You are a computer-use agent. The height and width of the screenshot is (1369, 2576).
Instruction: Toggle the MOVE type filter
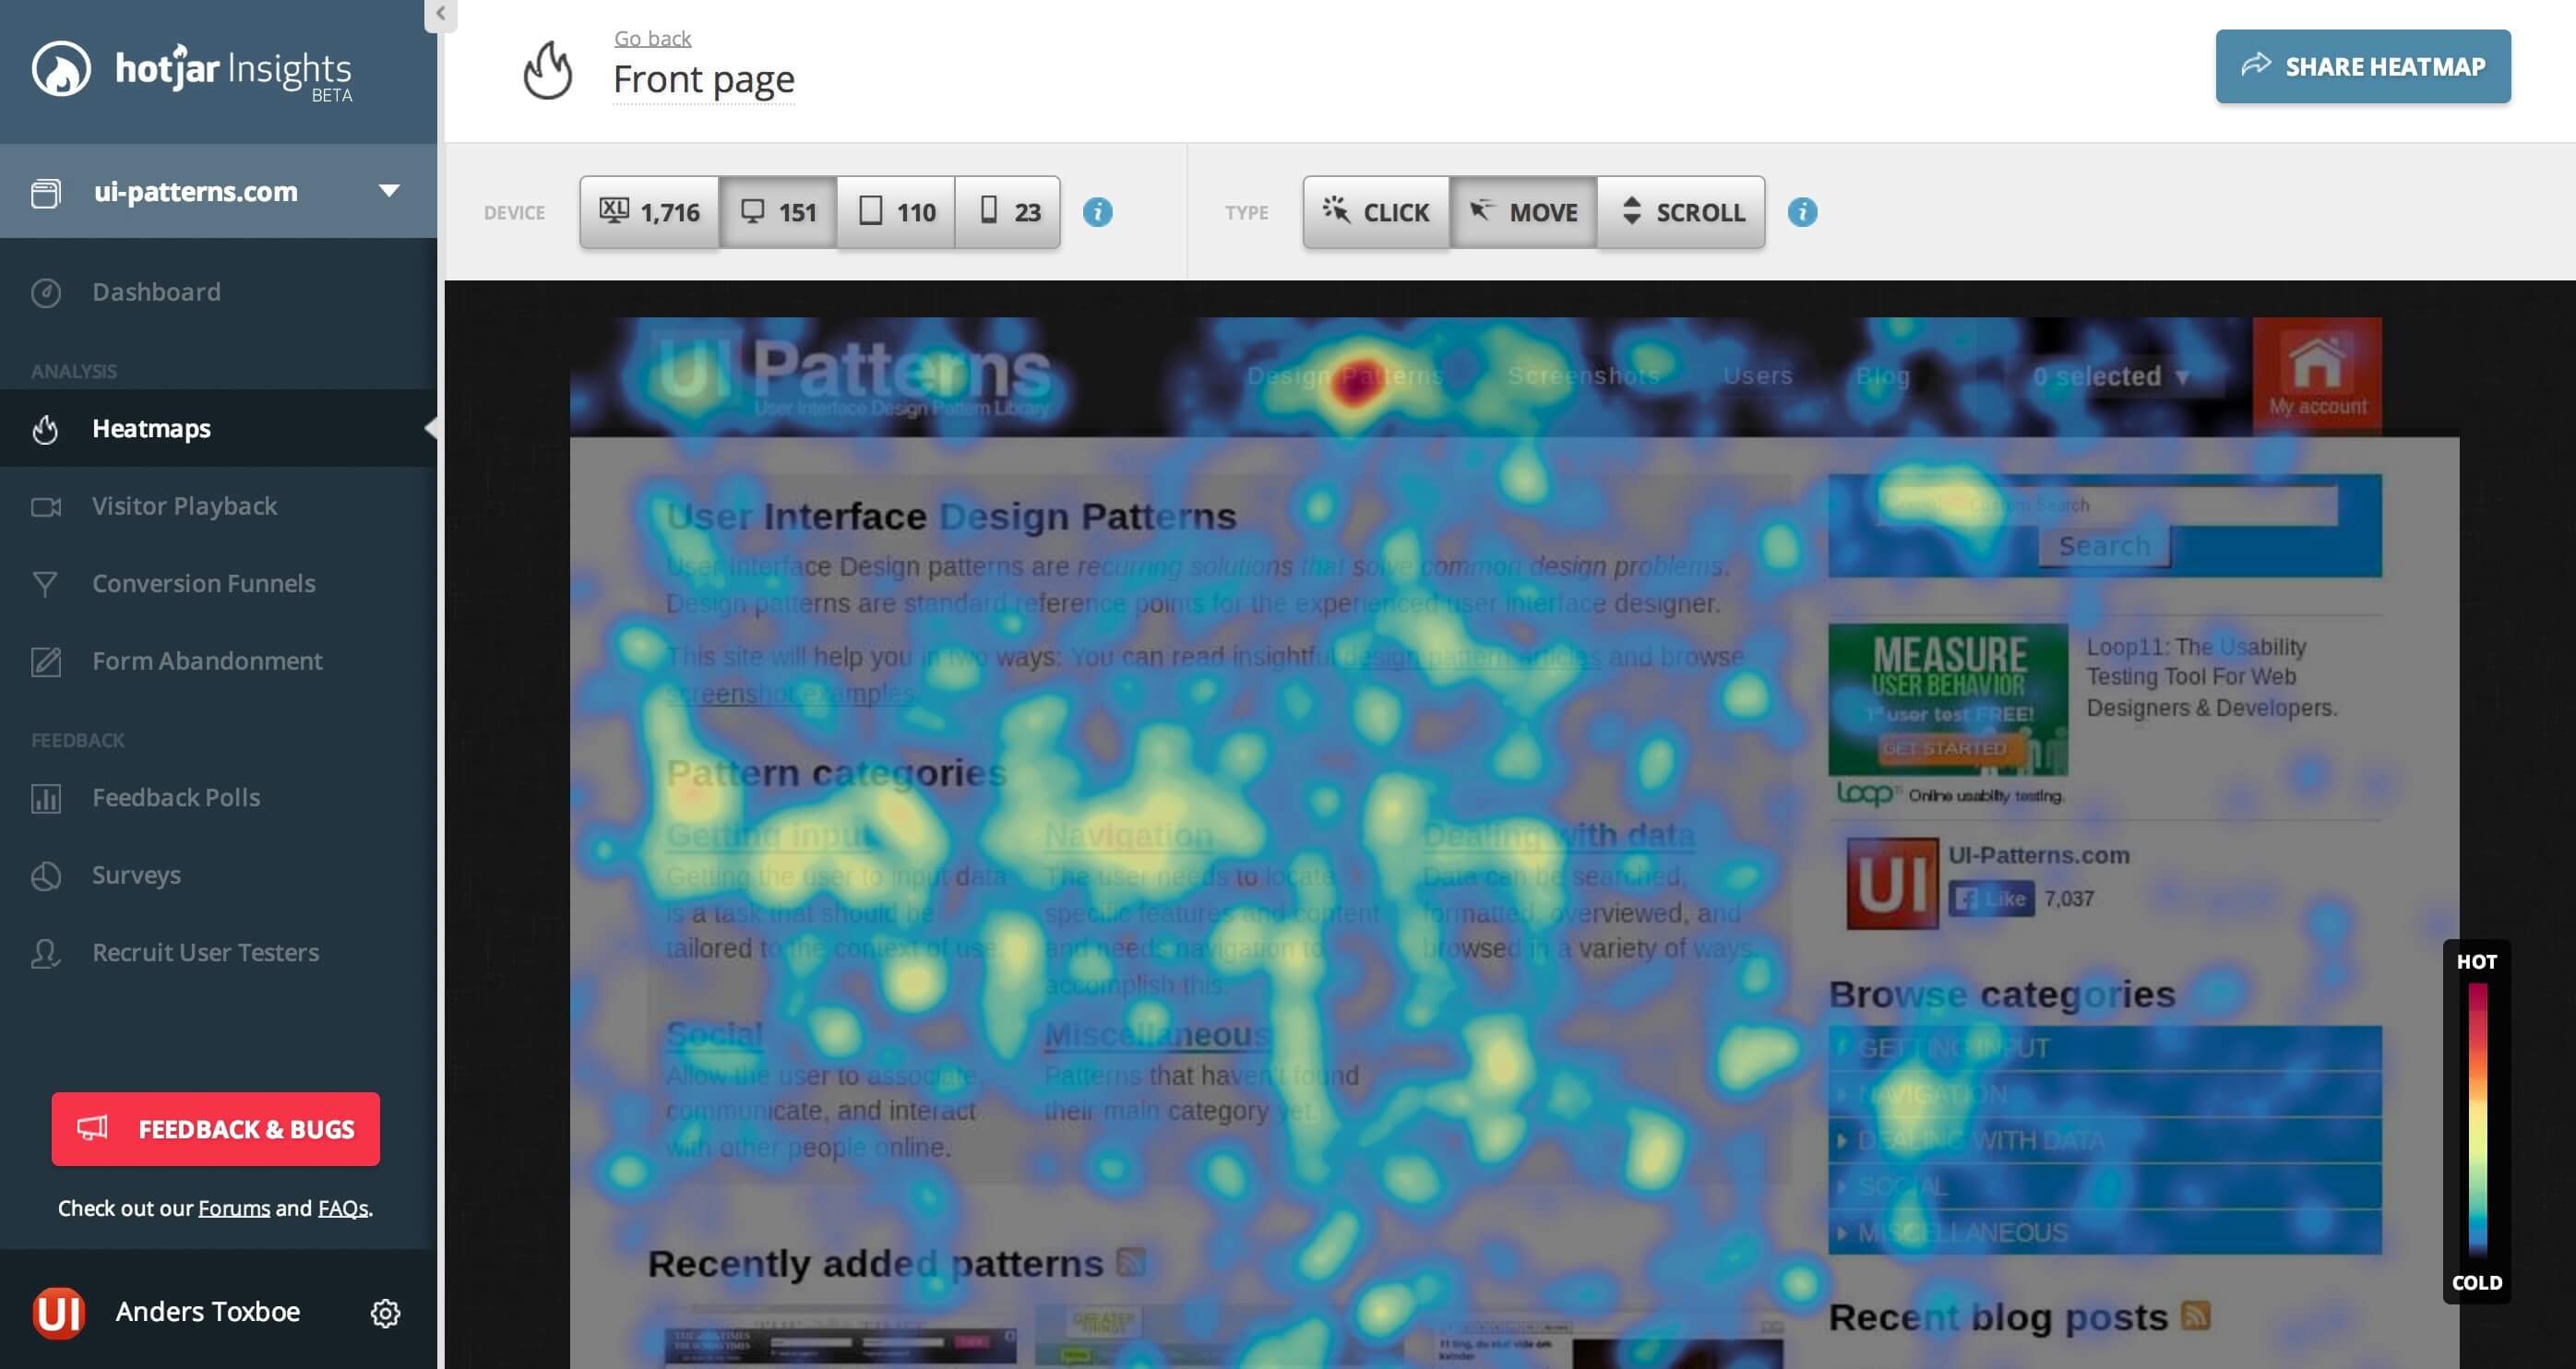(x=1521, y=211)
